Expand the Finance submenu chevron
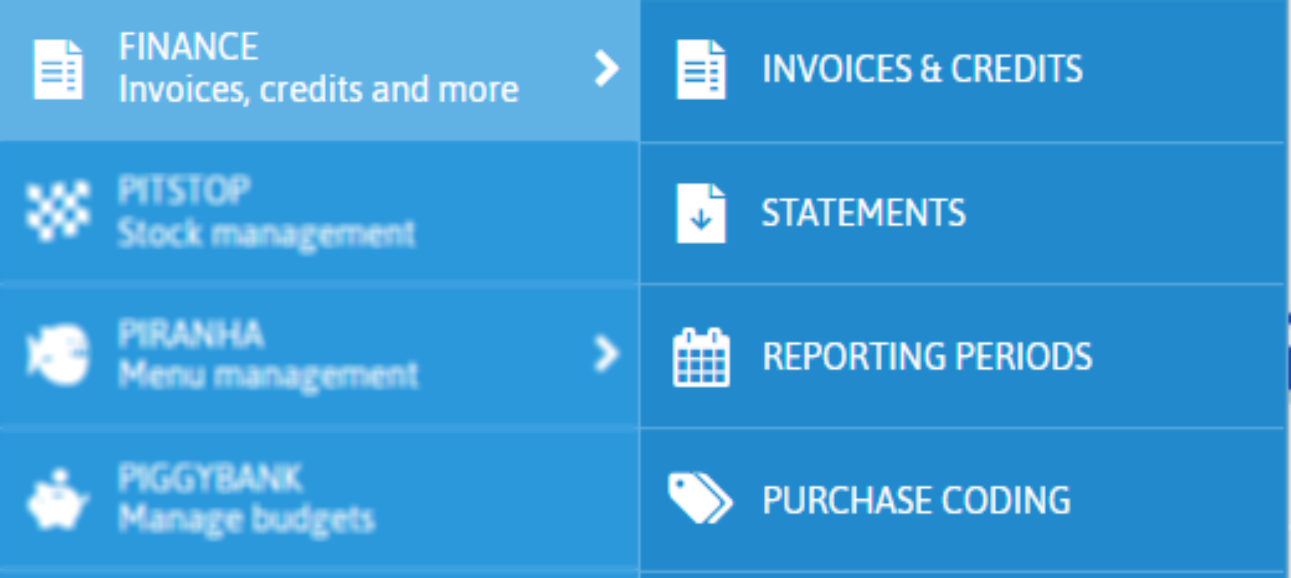The height and width of the screenshot is (578, 1291). tap(606, 69)
